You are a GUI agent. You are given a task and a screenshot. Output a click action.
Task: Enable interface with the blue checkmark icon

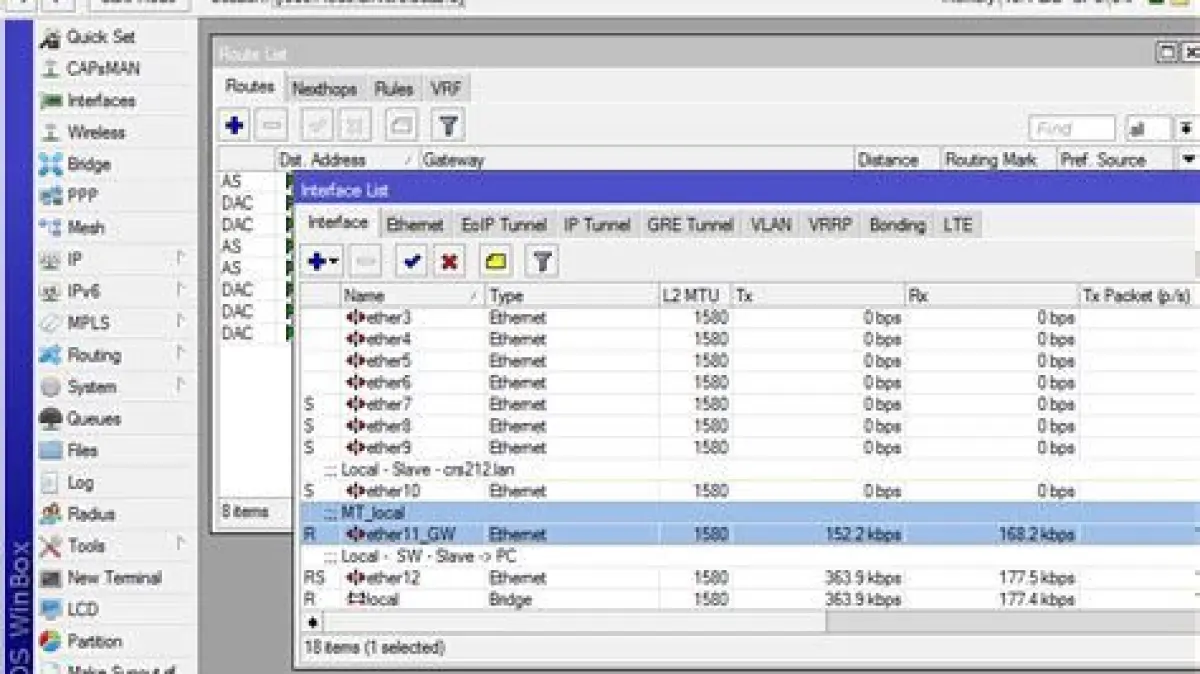click(412, 262)
